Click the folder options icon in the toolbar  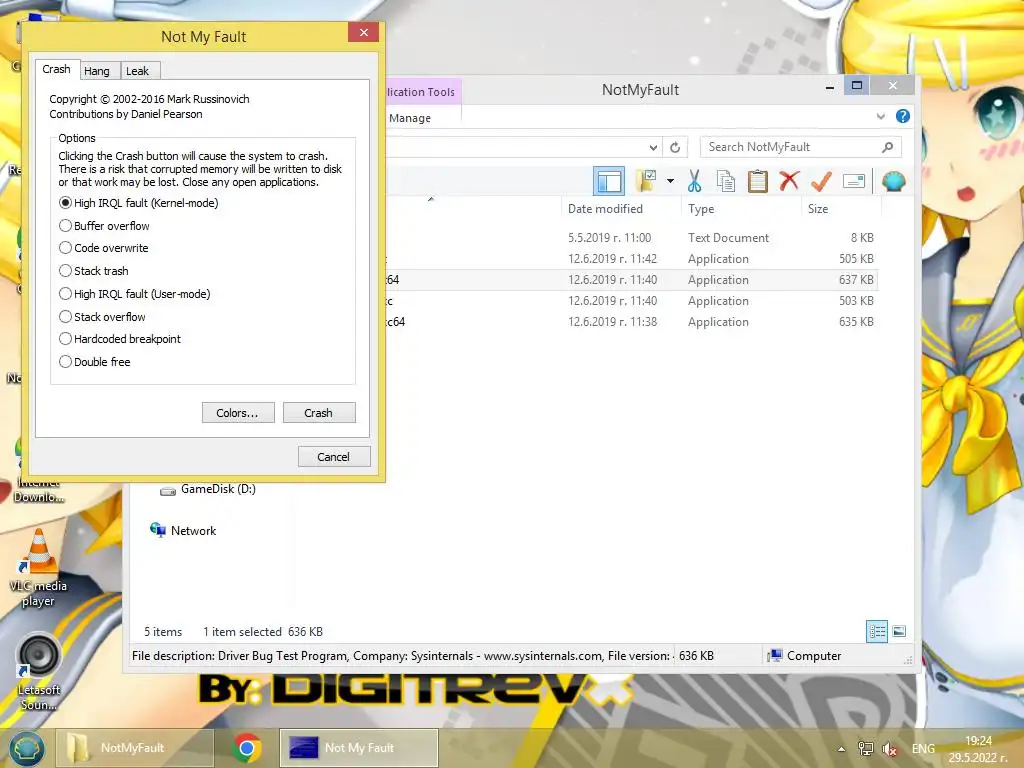coord(645,181)
